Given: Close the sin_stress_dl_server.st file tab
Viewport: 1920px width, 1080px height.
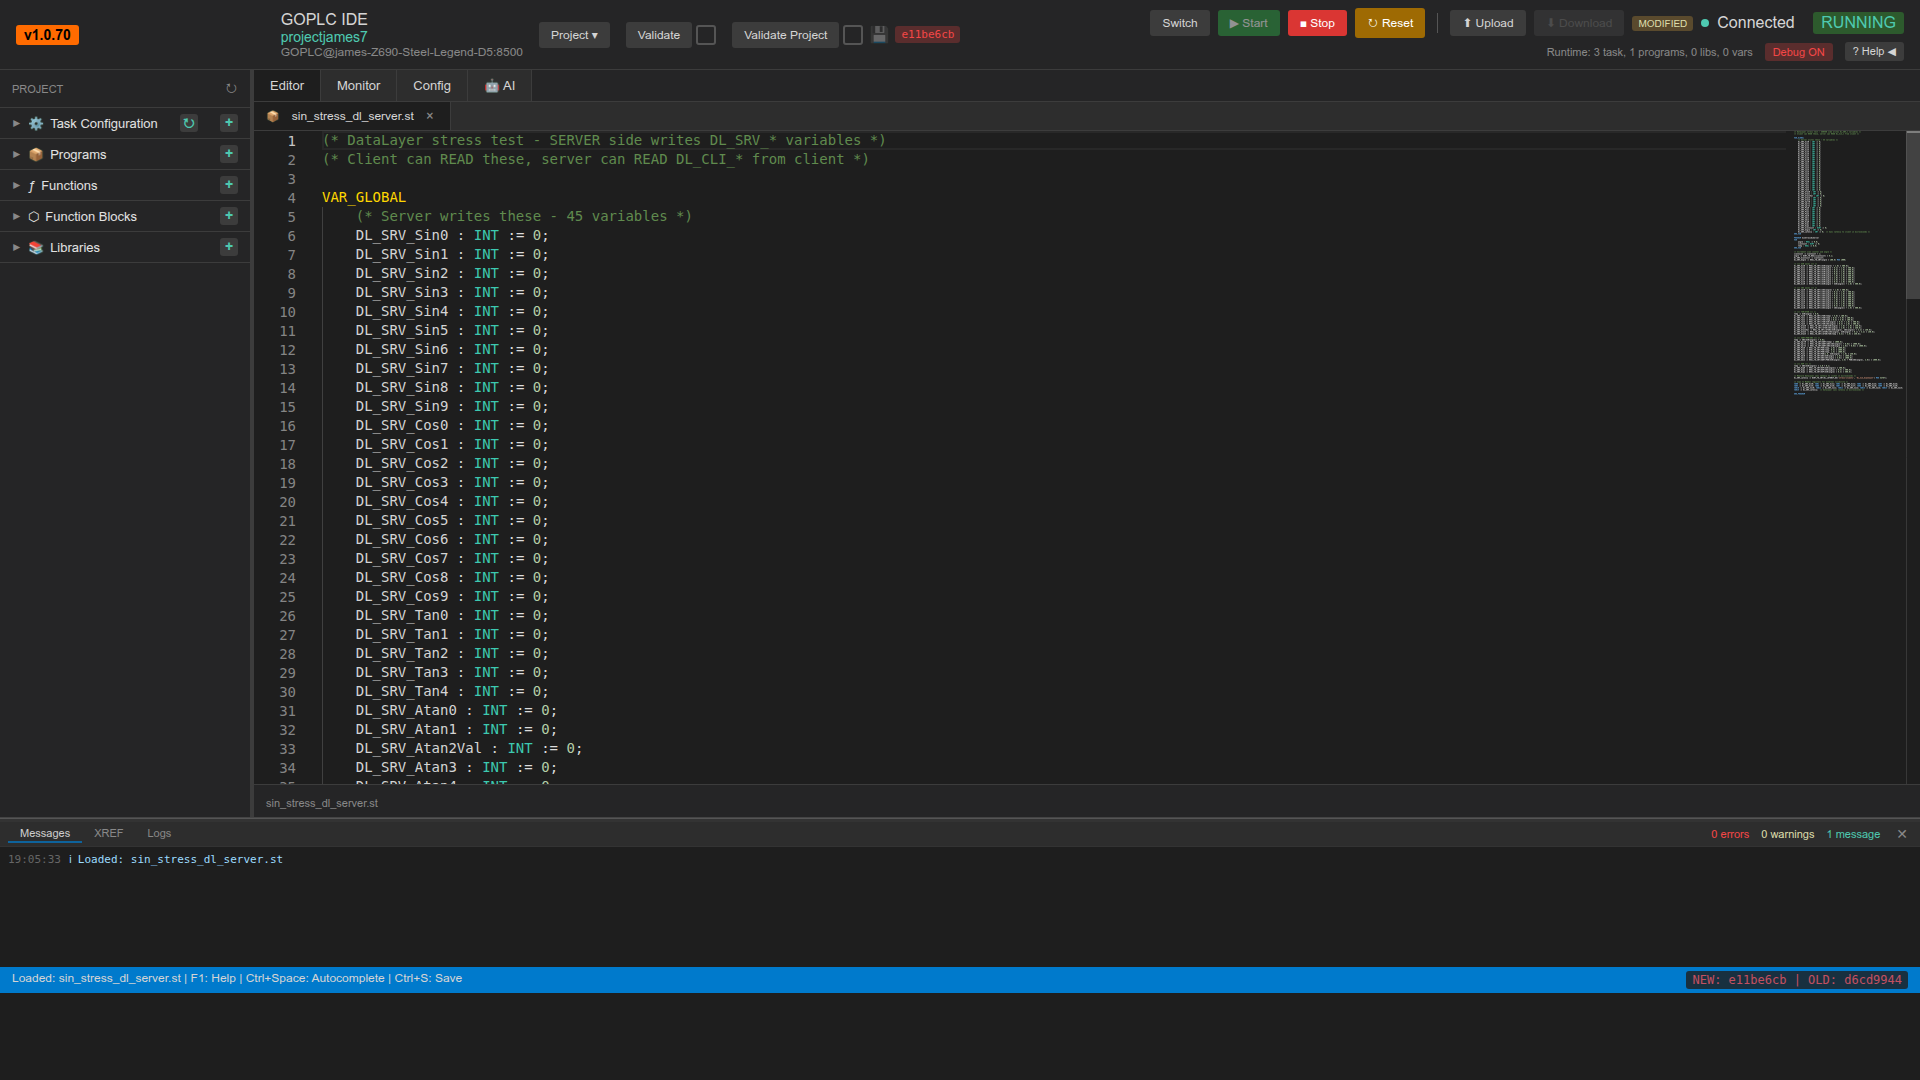Looking at the screenshot, I should coord(430,116).
